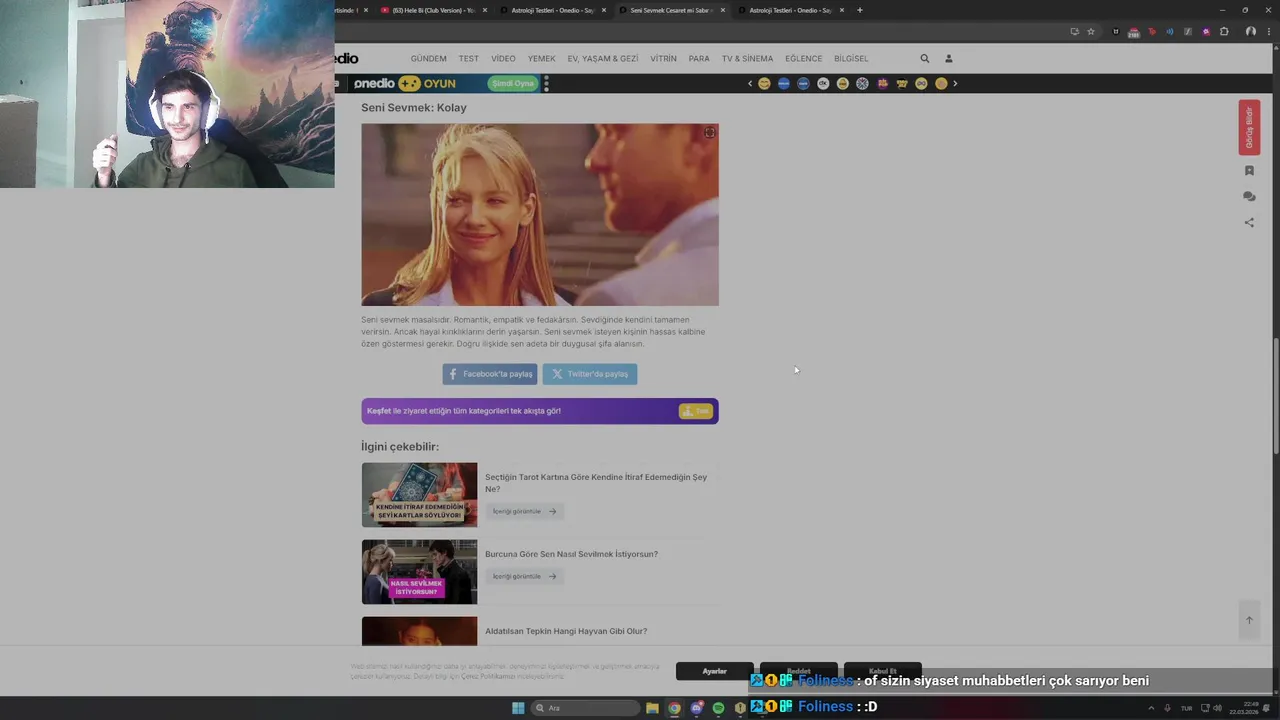
Task: Click İçeriği görüntüle under Tarot article
Action: (524, 511)
